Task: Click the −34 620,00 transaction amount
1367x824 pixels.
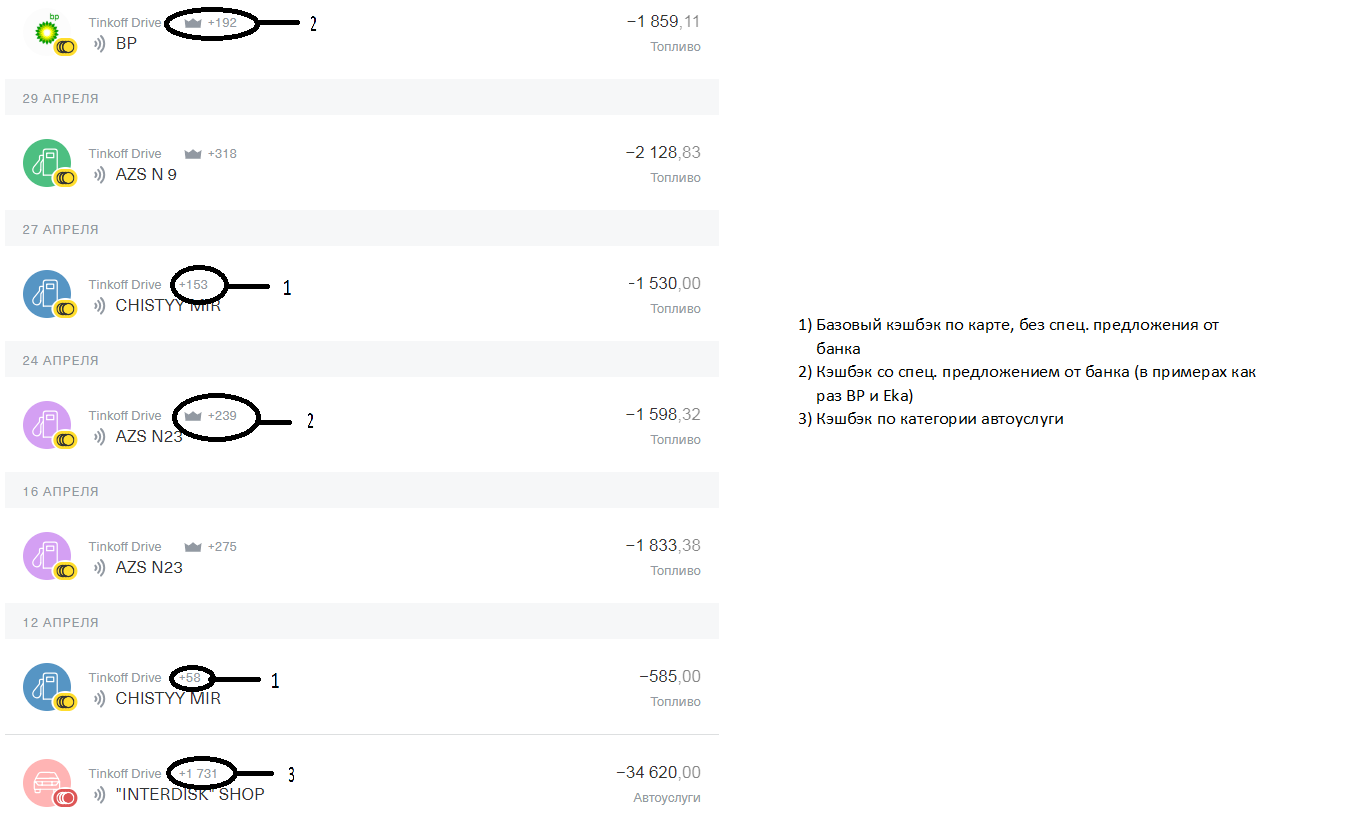Action: coord(658,773)
